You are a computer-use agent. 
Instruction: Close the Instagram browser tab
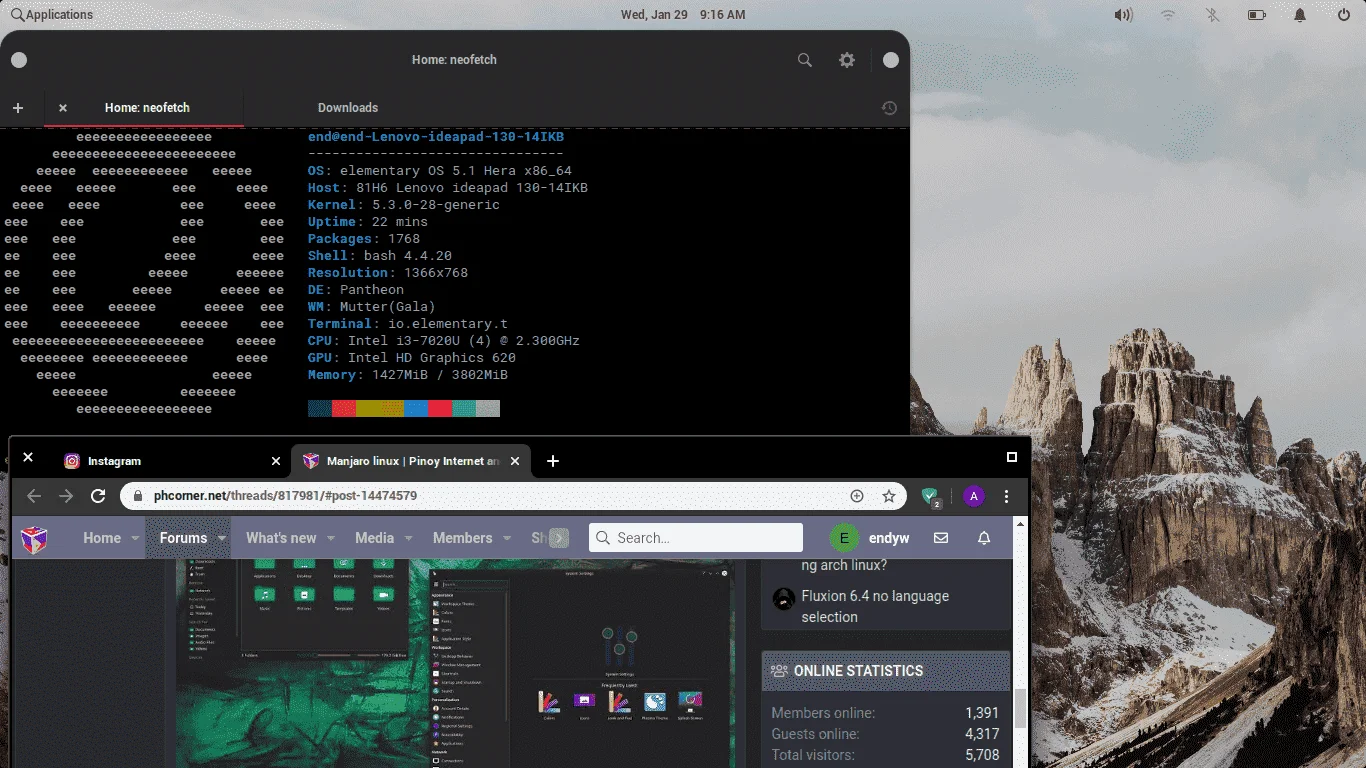pyautogui.click(x=276, y=461)
